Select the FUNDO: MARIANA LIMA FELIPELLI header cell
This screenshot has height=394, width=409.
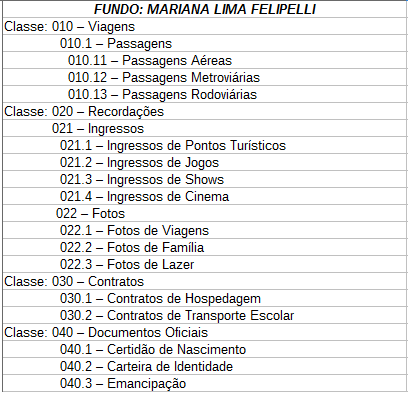coord(205,9)
